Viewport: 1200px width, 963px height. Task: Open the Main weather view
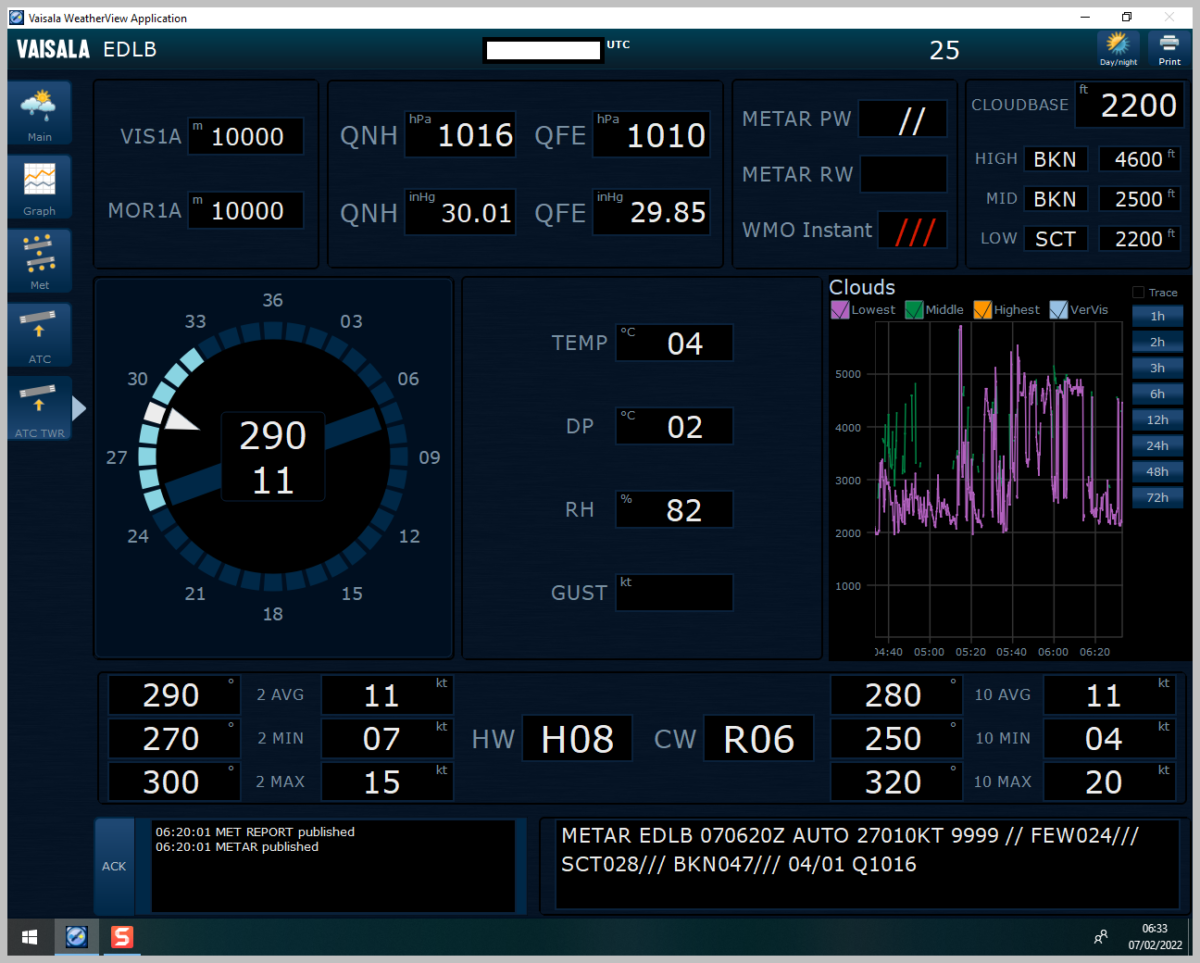click(40, 113)
